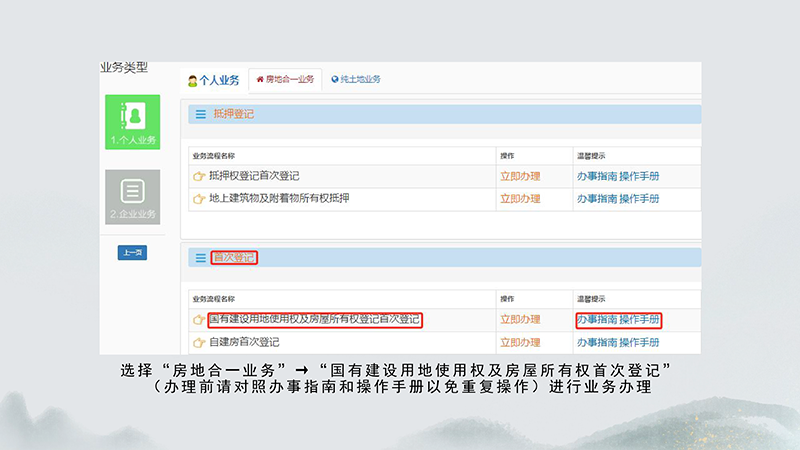Click the house icon on 房地合一业务 tab

[261, 79]
